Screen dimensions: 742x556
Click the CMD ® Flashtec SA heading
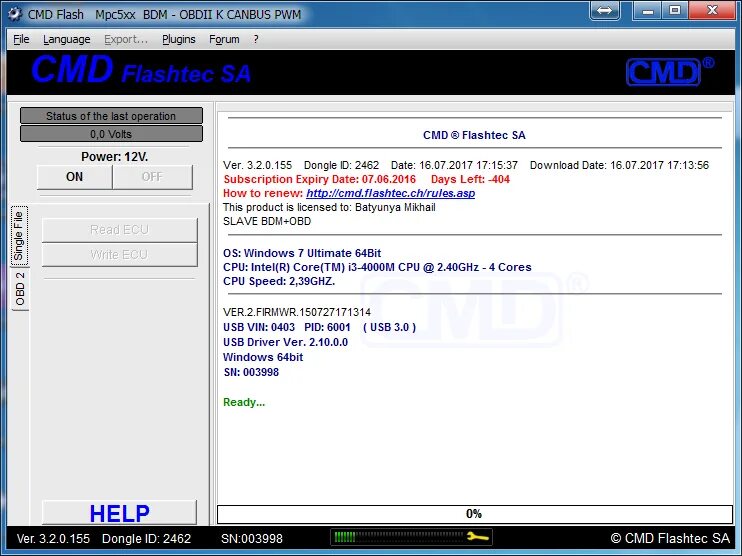[x=474, y=135]
